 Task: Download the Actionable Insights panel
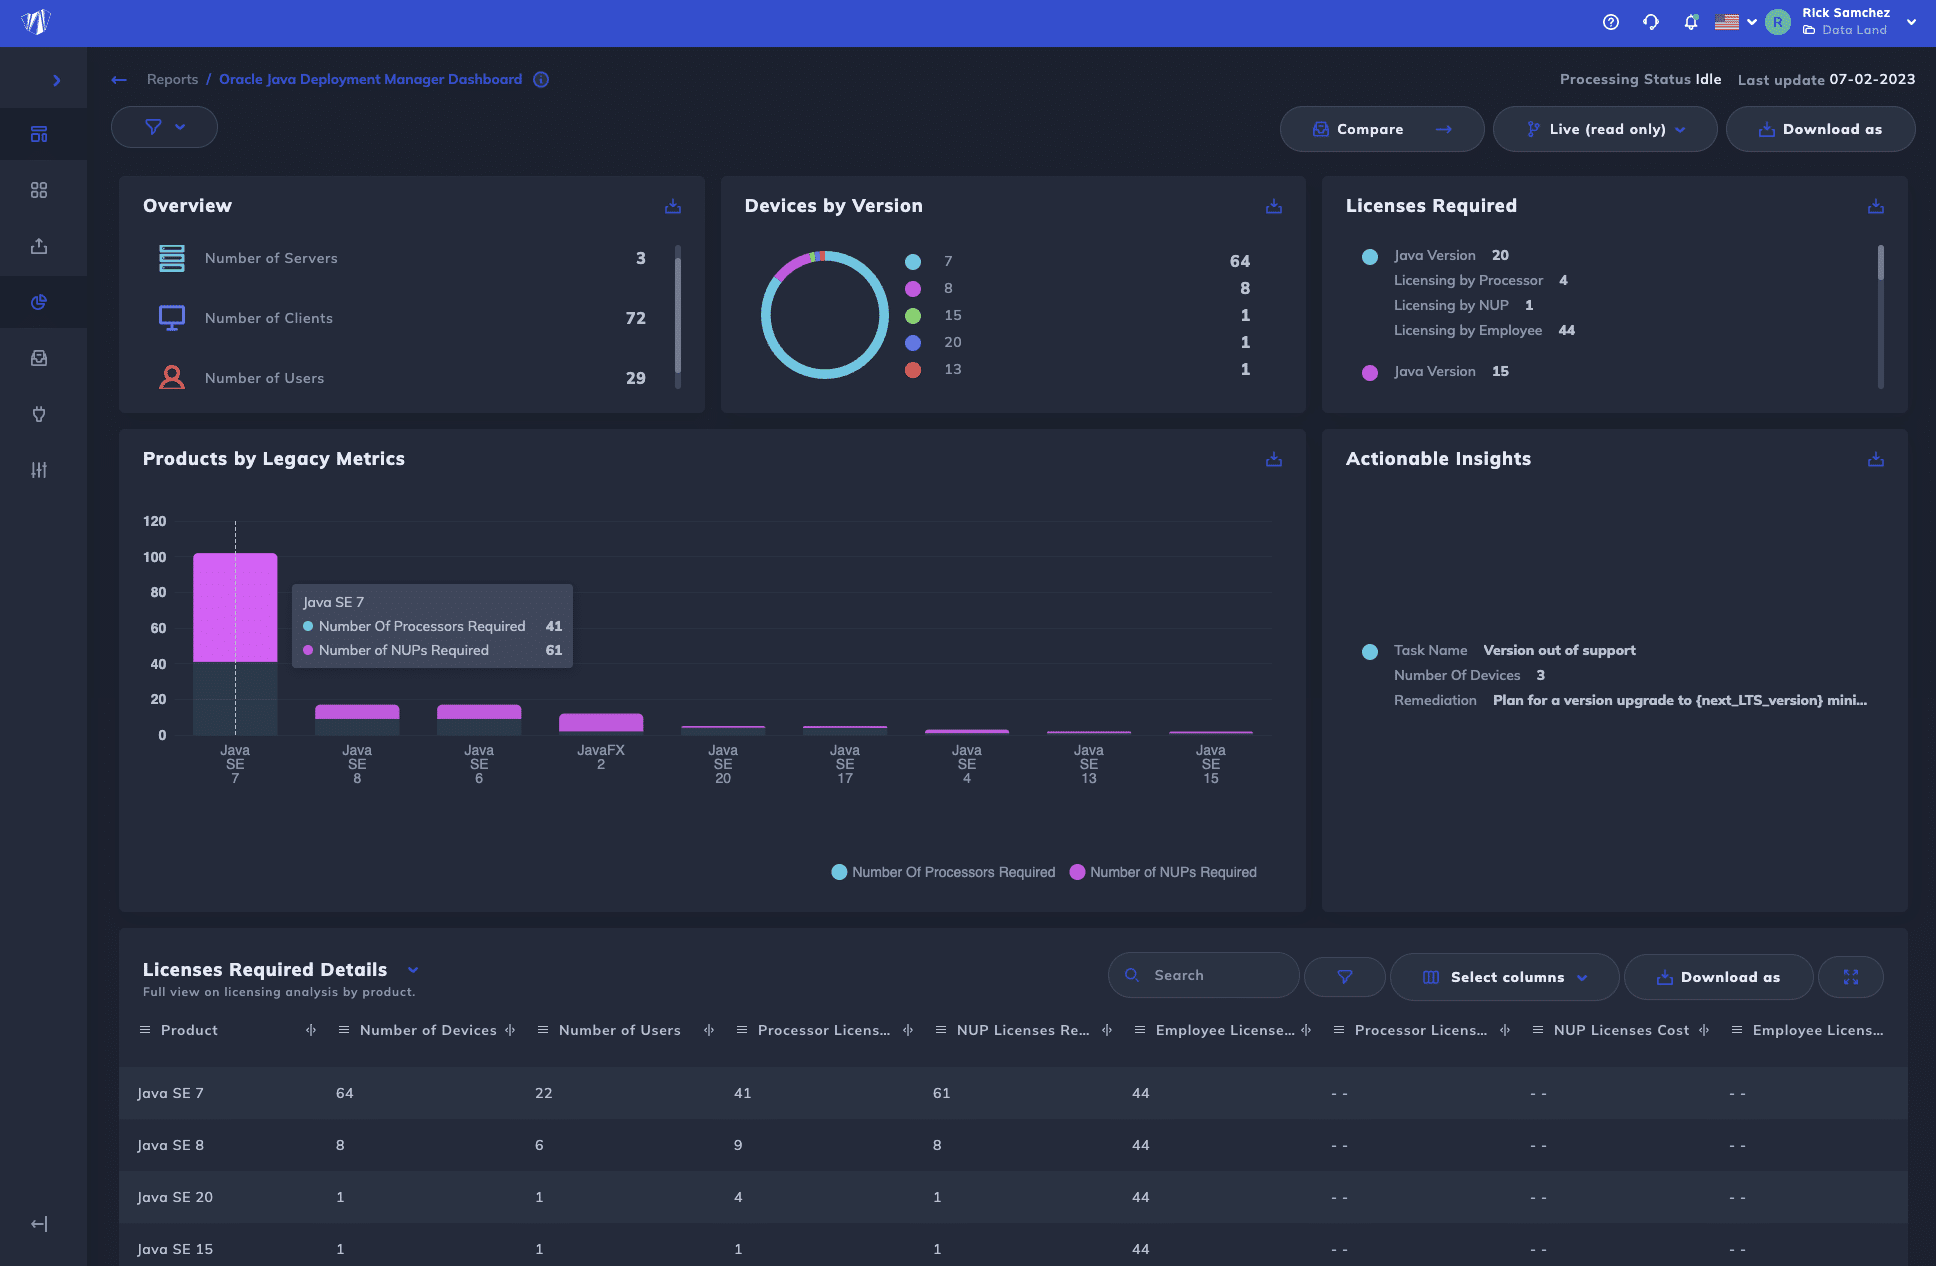pos(1876,459)
